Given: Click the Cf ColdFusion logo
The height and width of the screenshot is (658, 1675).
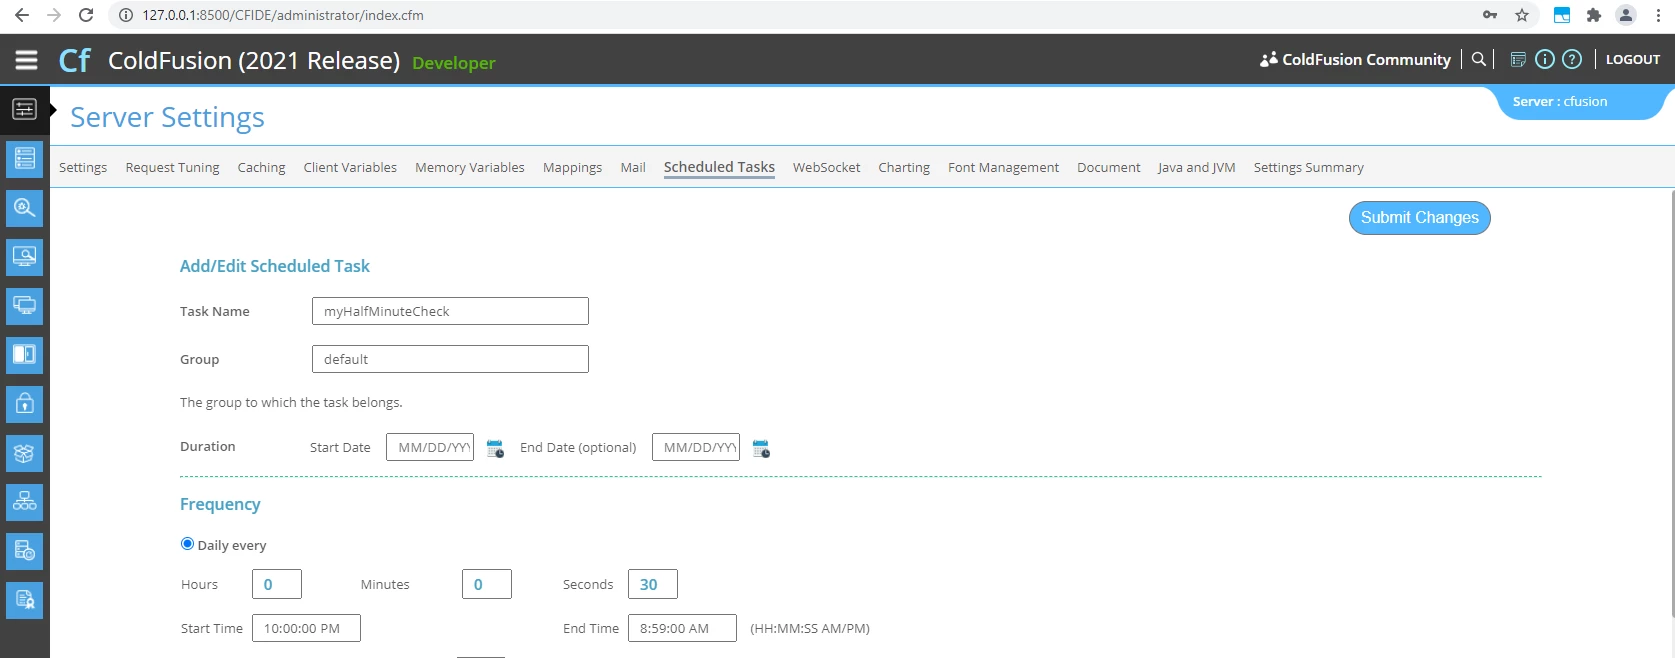Looking at the screenshot, I should pyautogui.click(x=75, y=60).
